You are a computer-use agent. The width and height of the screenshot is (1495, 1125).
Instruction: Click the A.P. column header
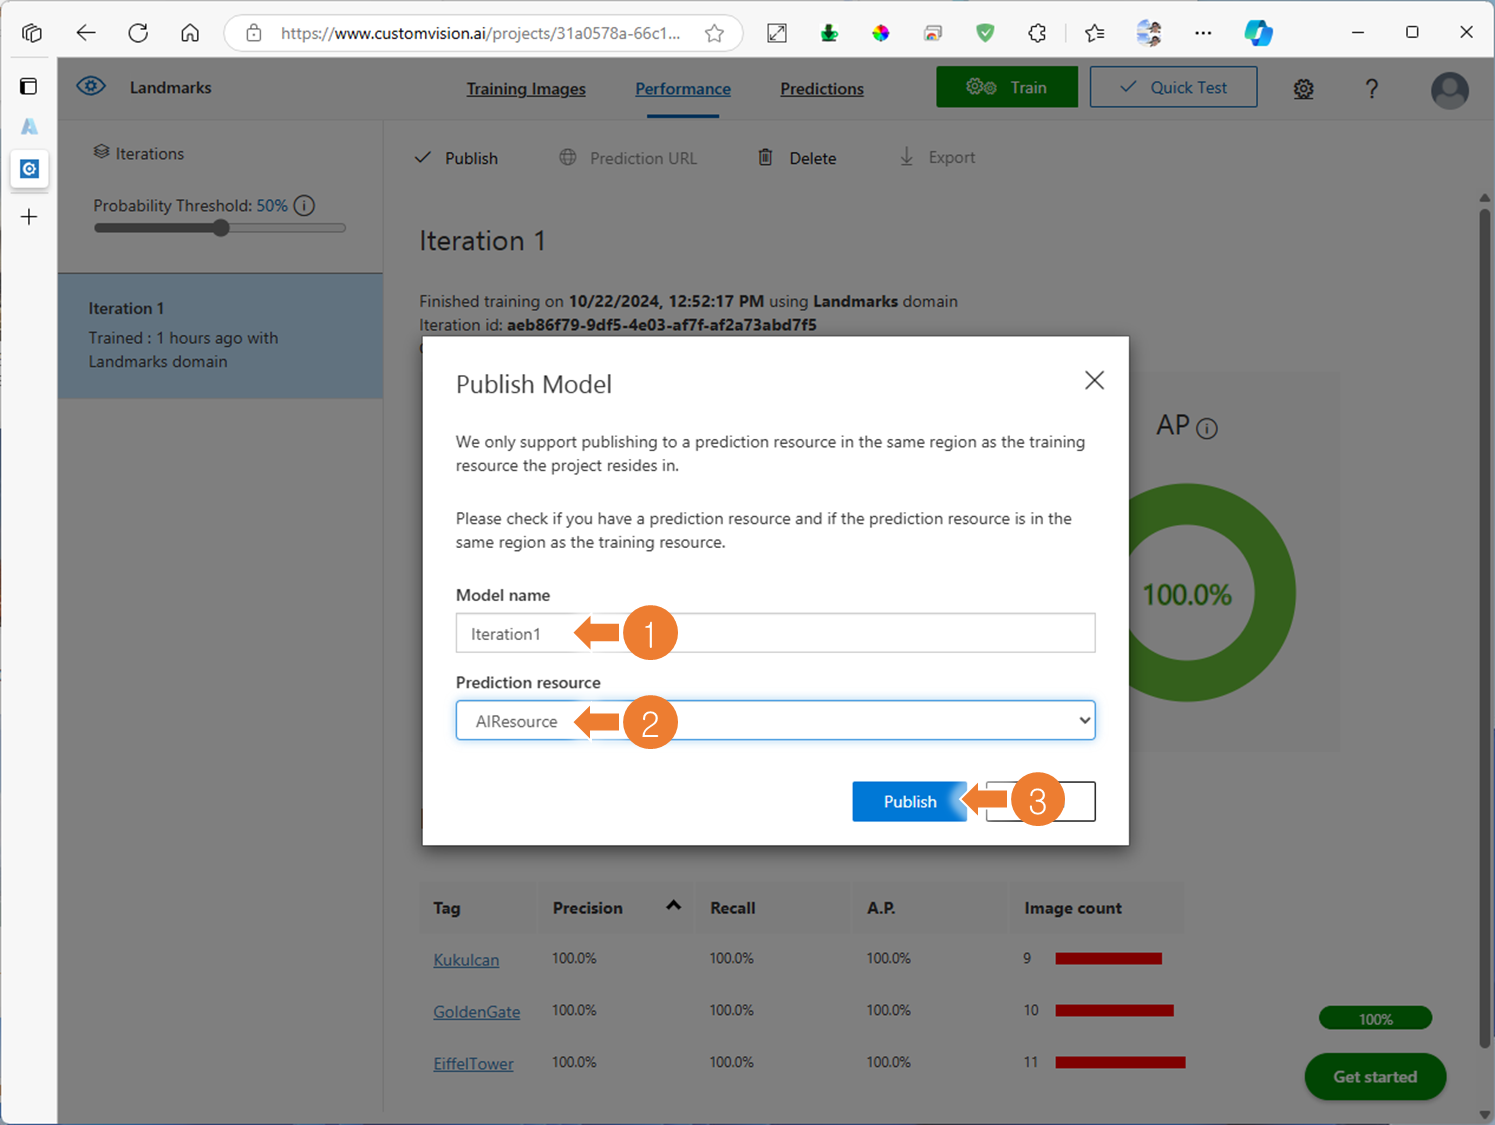pyautogui.click(x=881, y=908)
